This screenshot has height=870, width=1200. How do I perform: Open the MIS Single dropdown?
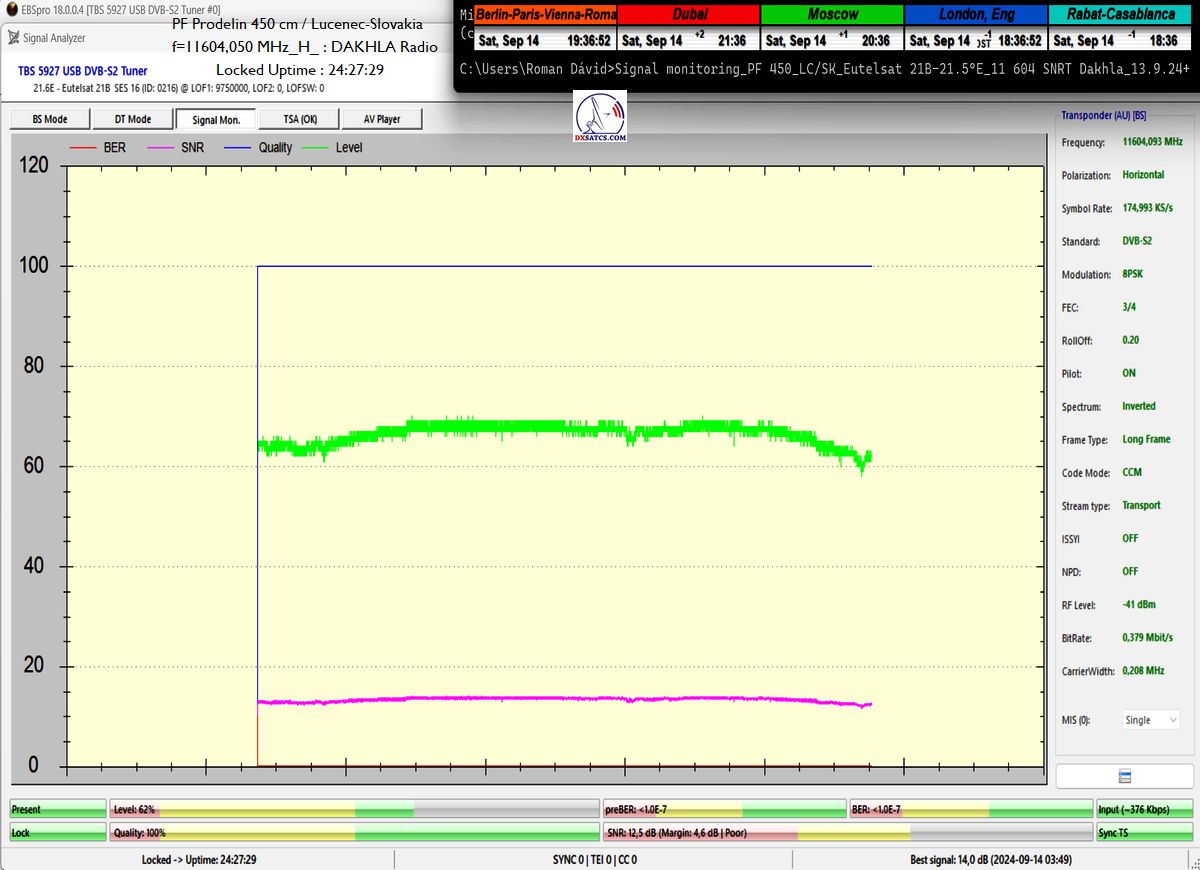(x=1150, y=720)
